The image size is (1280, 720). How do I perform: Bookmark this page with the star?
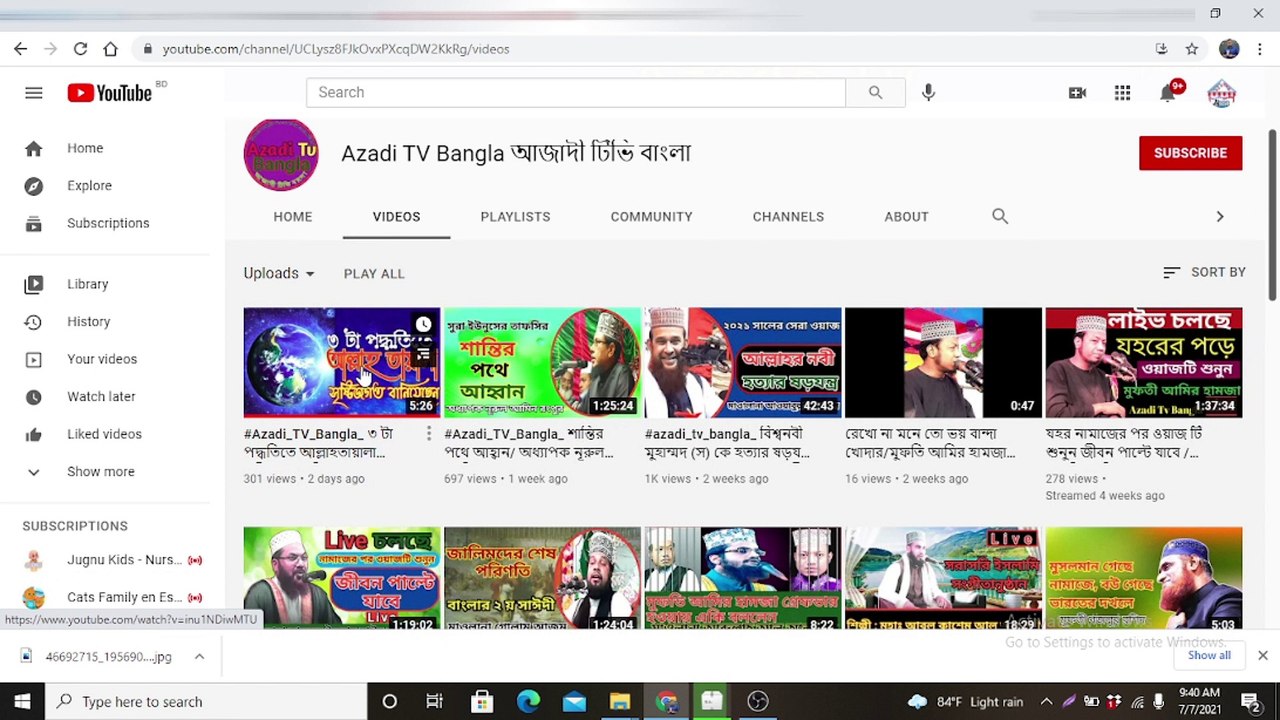(1191, 49)
